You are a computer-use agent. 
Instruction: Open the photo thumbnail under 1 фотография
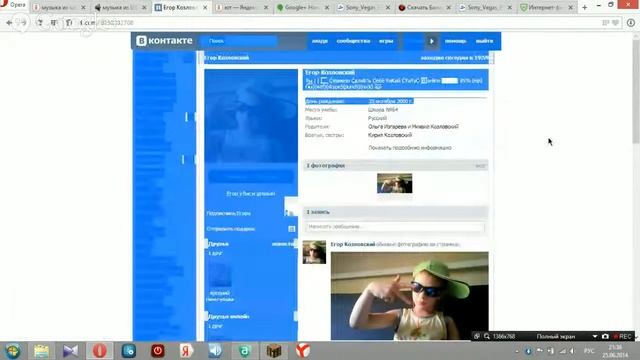tap(394, 183)
